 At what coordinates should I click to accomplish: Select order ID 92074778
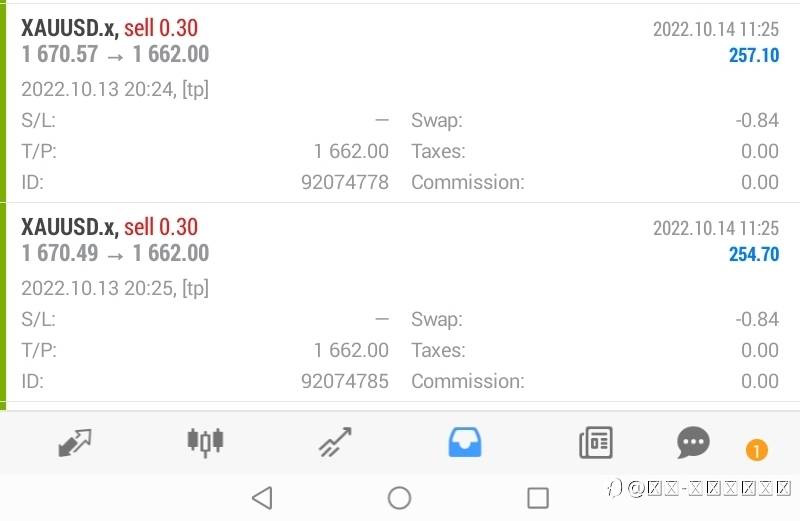344,182
